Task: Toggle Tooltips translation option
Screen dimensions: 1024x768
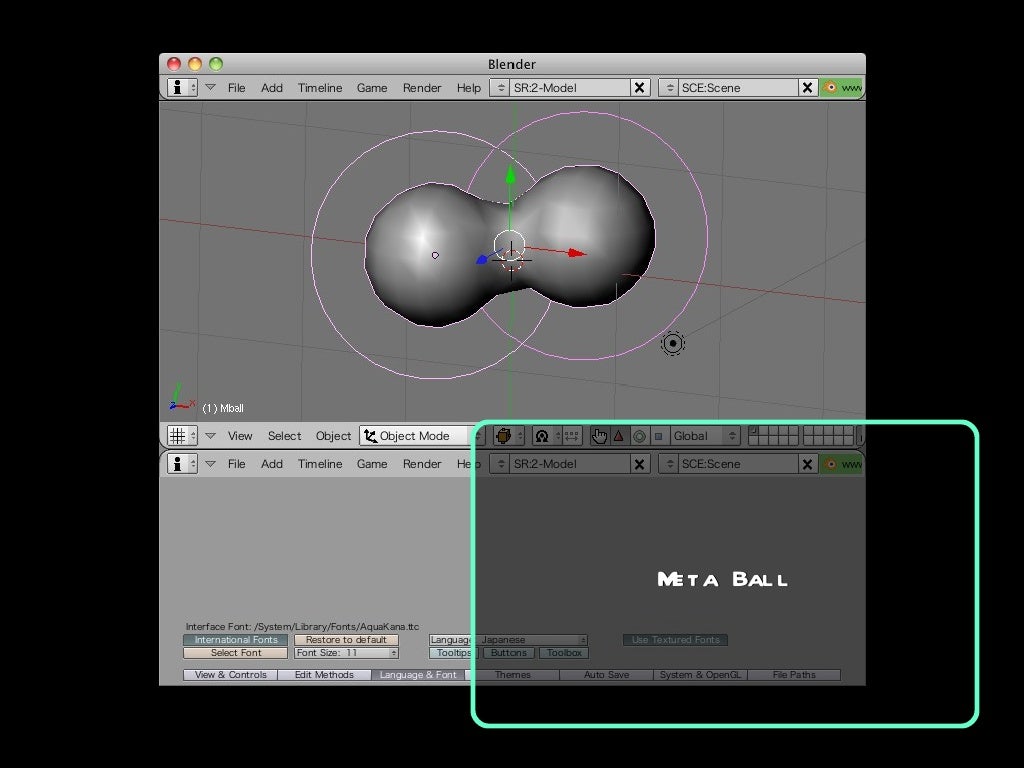Action: coord(454,653)
